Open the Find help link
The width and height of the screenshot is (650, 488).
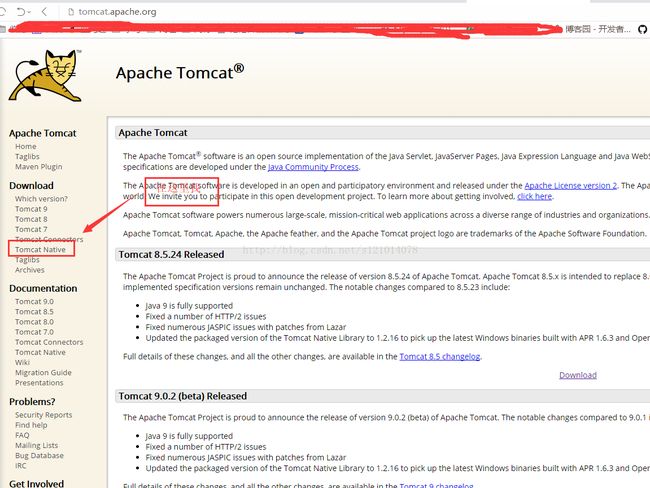(31, 425)
